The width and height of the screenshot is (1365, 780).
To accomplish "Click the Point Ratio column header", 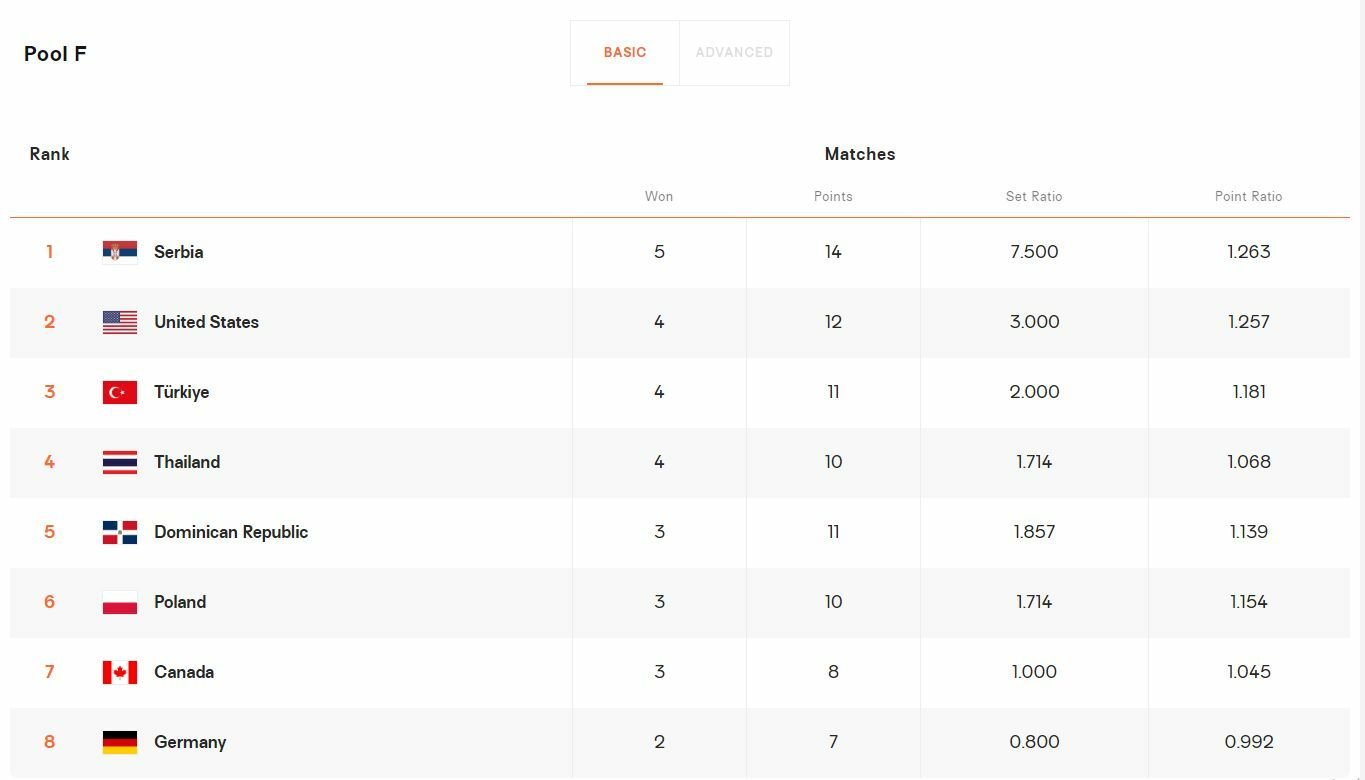I will coord(1248,196).
